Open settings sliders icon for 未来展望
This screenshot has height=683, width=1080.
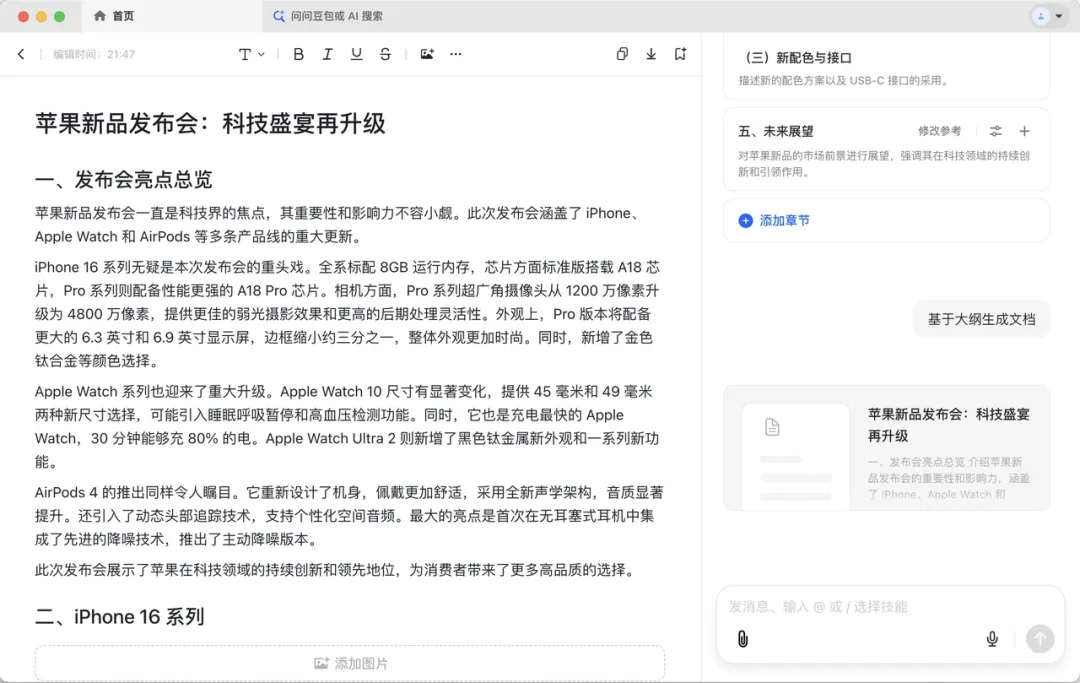pos(996,131)
